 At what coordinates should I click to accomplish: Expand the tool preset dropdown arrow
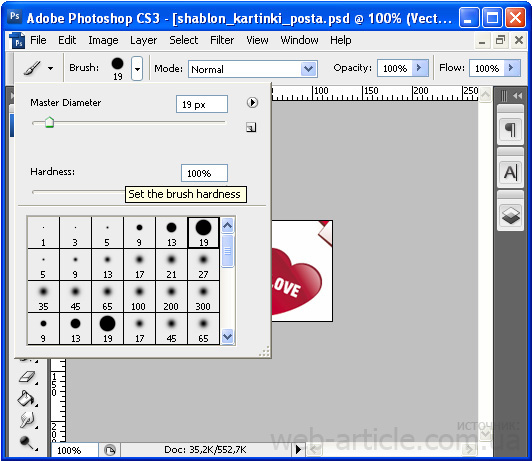[x=51, y=68]
